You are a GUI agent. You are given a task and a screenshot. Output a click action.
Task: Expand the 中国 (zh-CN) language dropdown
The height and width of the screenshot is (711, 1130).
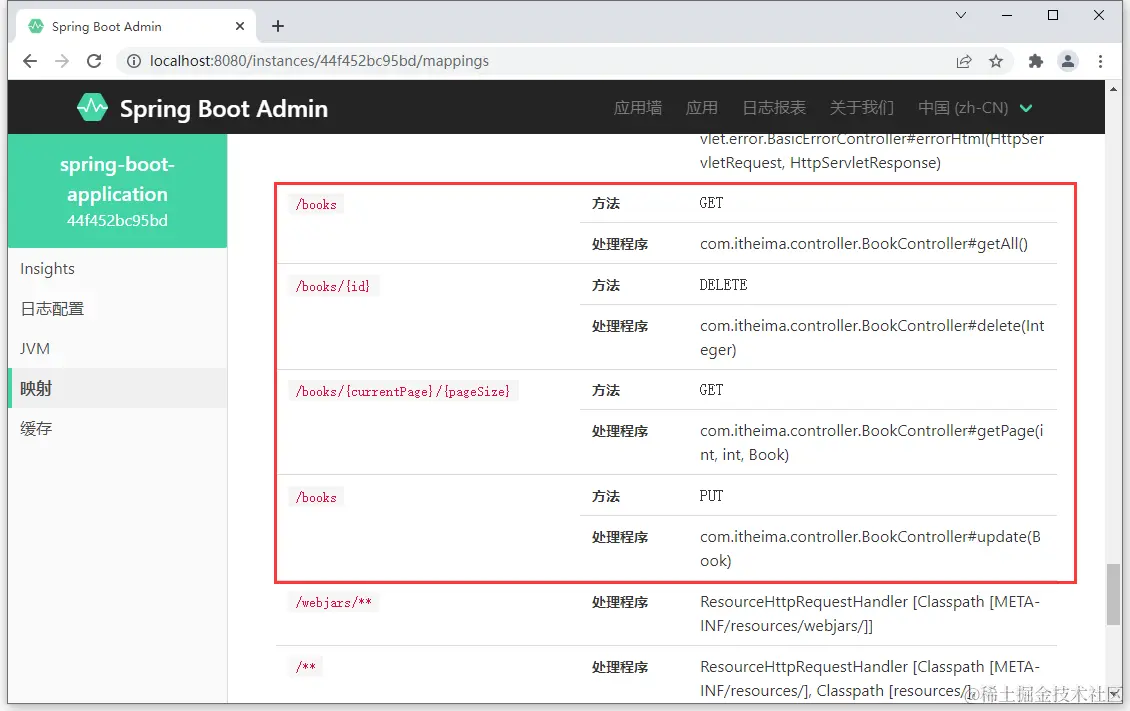pos(975,108)
